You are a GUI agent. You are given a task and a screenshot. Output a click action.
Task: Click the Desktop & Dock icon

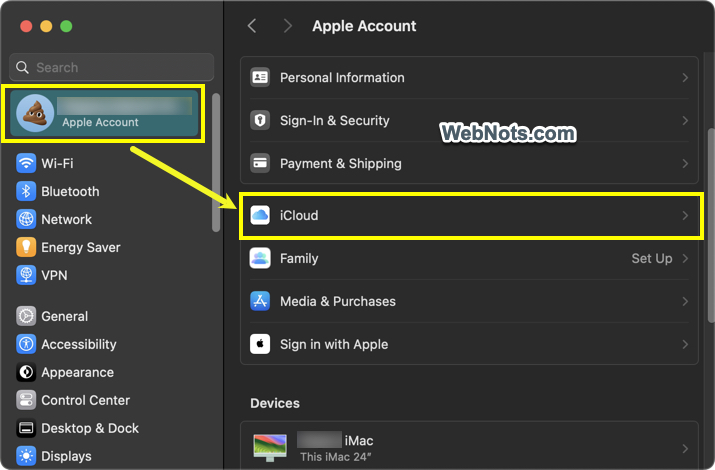tap(26, 428)
